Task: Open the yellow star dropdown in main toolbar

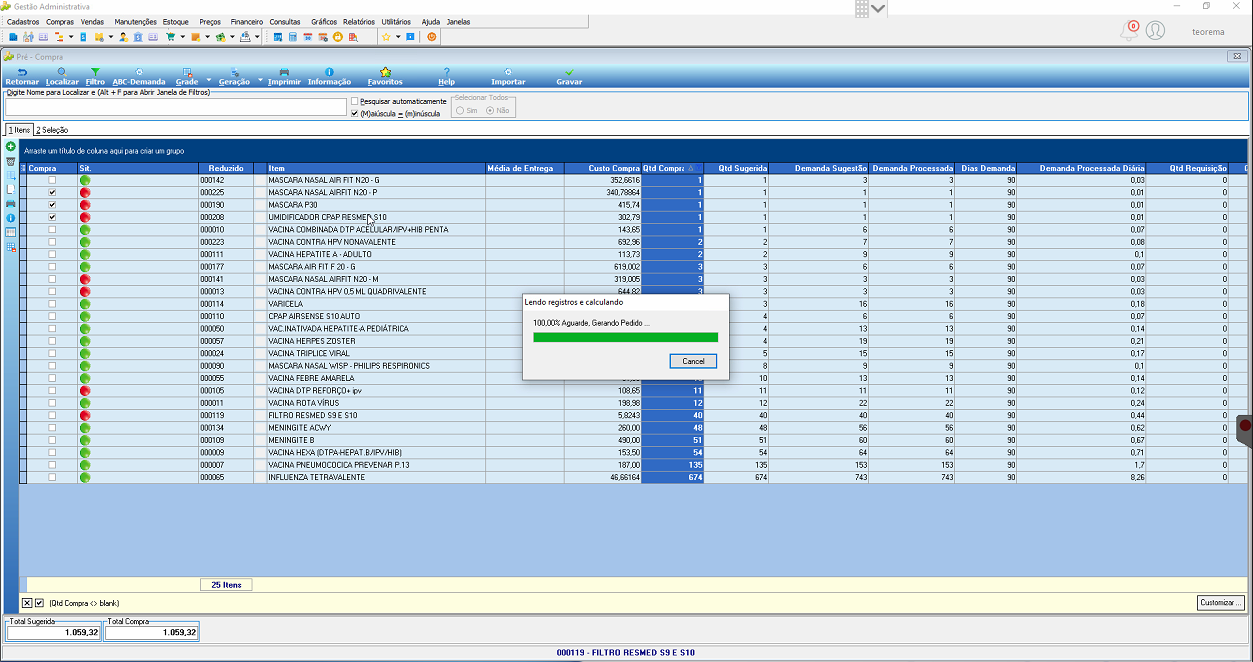Action: coord(397,37)
